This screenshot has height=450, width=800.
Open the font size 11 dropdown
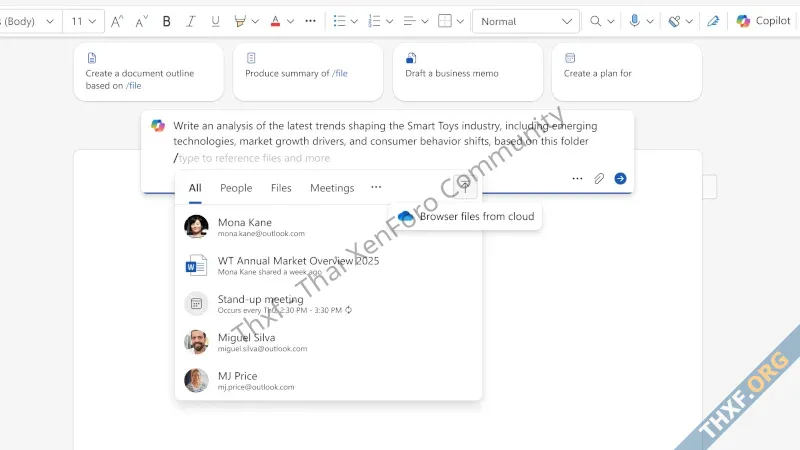click(84, 21)
